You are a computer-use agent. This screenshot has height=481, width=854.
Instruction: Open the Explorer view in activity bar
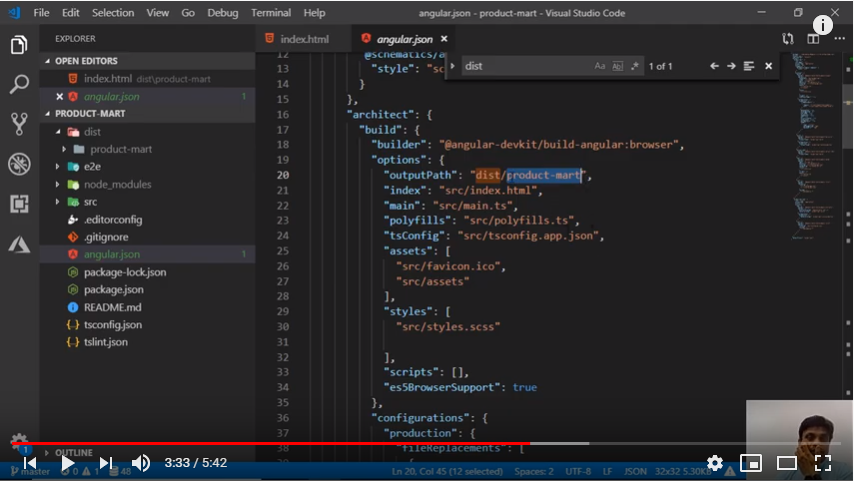pos(18,45)
